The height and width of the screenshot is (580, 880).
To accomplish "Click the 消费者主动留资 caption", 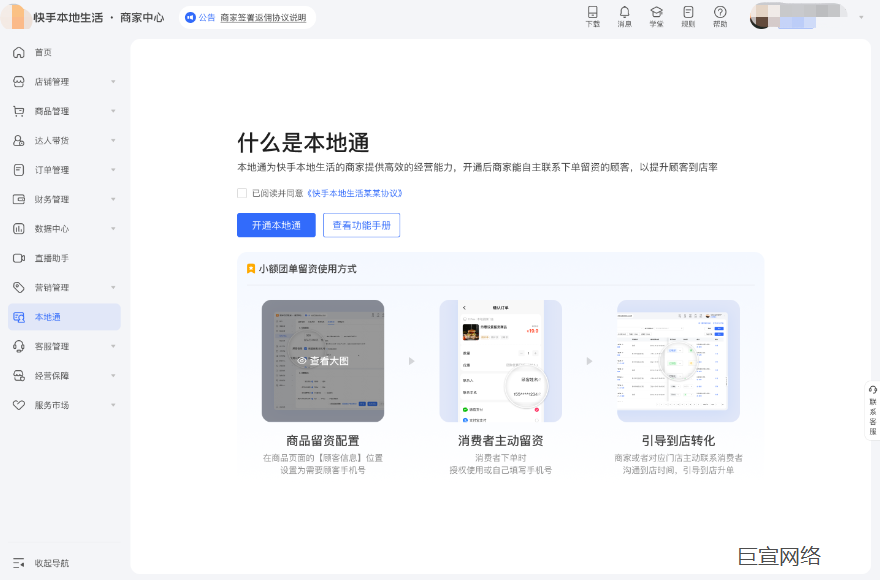I will click(x=501, y=441).
